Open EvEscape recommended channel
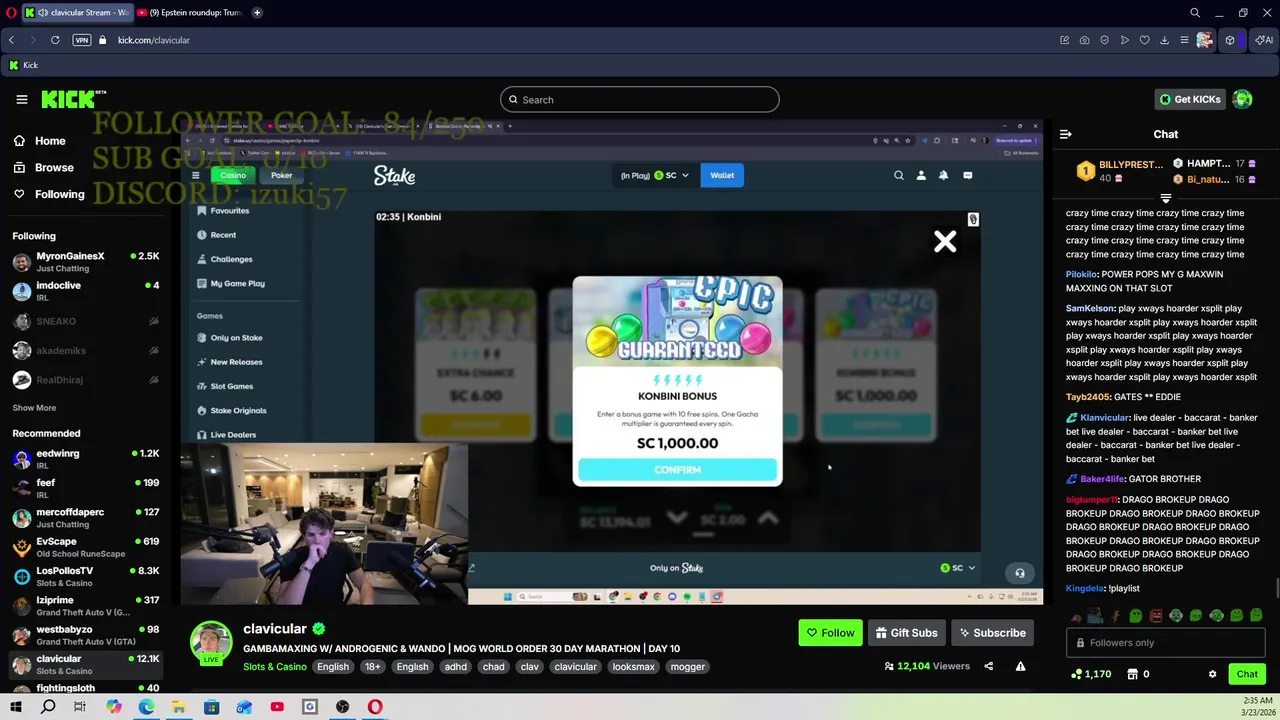Screen dimensions: 1280x720 pos(86,547)
